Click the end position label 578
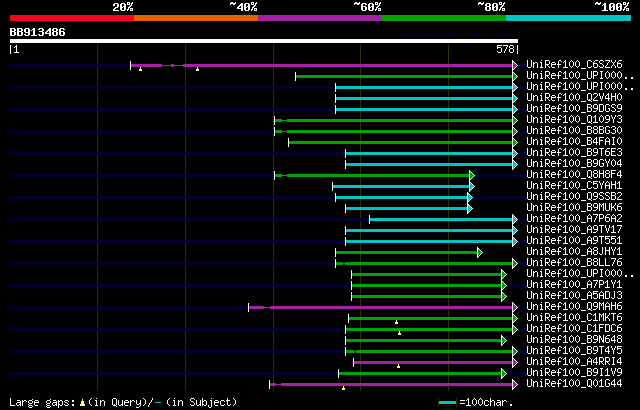The width and height of the screenshot is (640, 410). [x=505, y=49]
